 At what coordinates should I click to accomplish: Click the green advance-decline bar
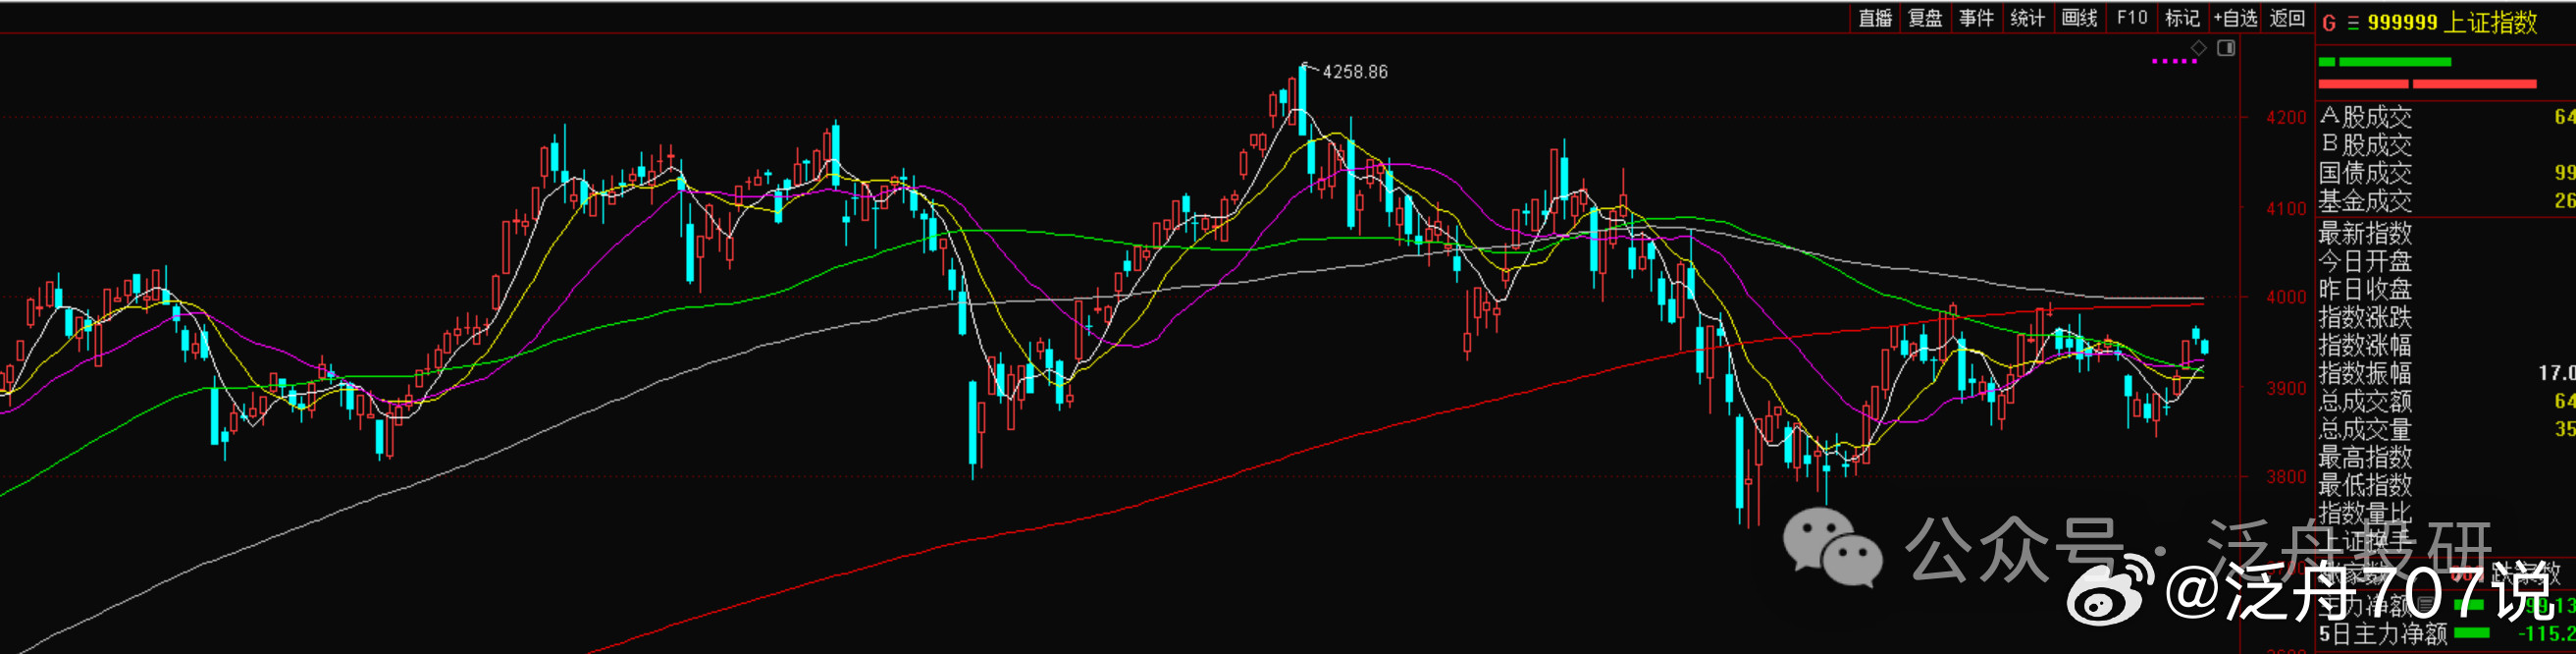point(2385,62)
